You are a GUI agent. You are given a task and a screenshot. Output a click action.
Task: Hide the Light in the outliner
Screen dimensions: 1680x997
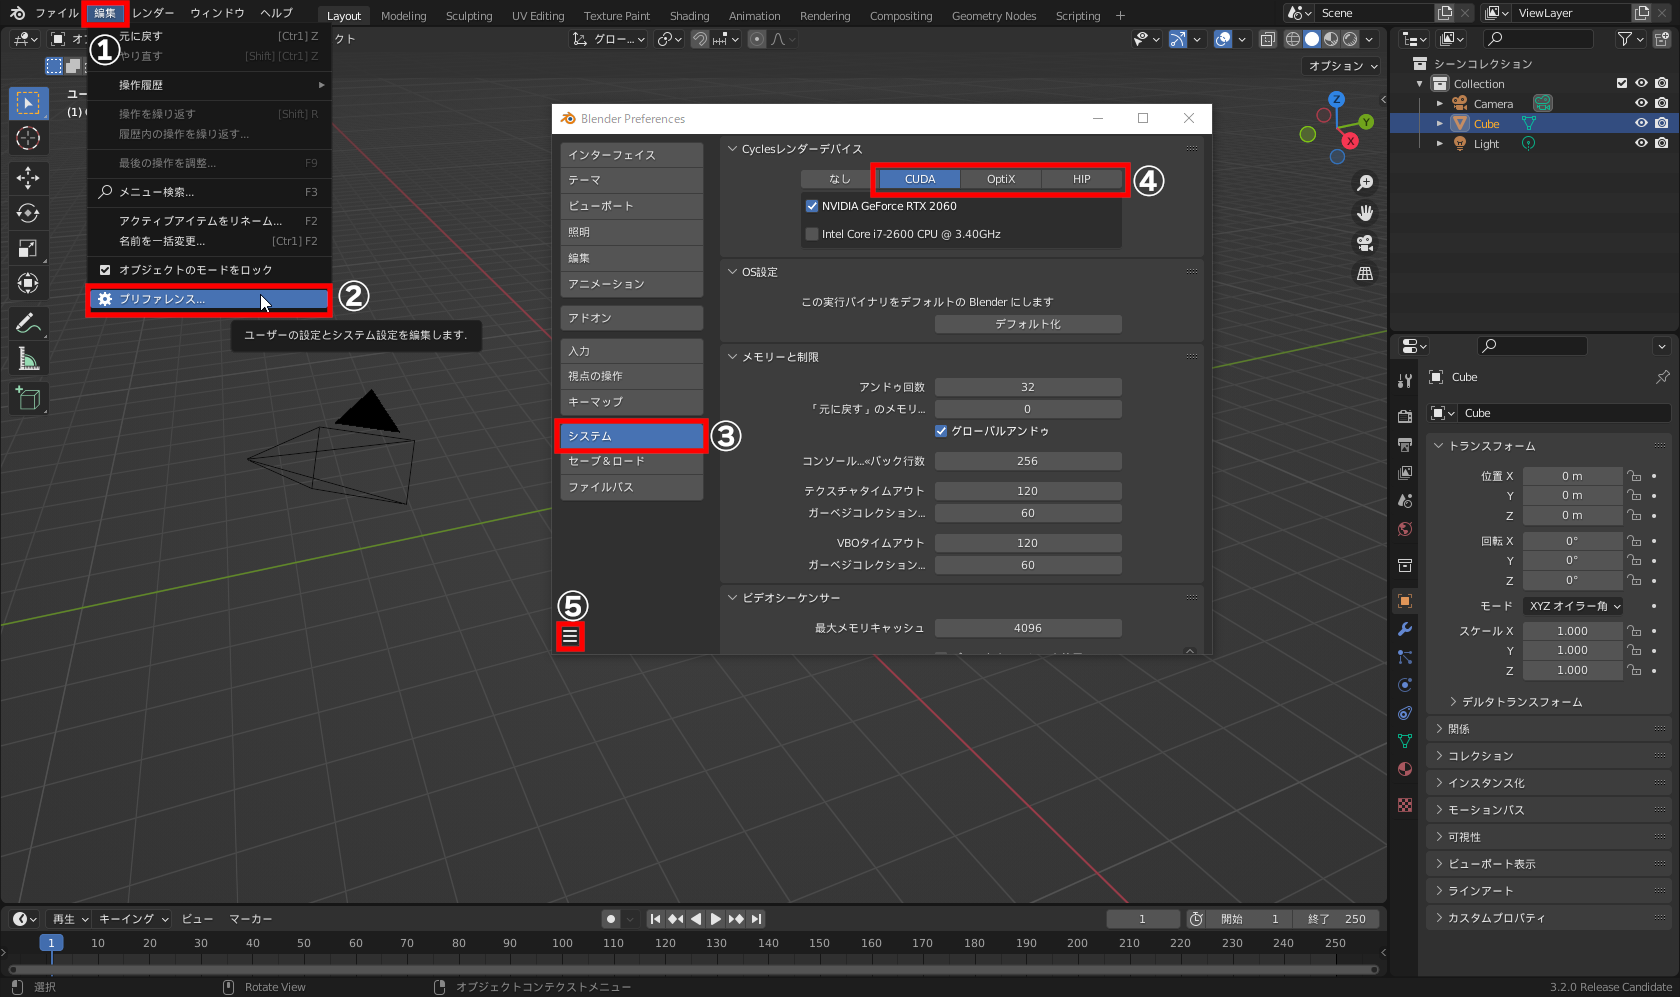(1641, 143)
